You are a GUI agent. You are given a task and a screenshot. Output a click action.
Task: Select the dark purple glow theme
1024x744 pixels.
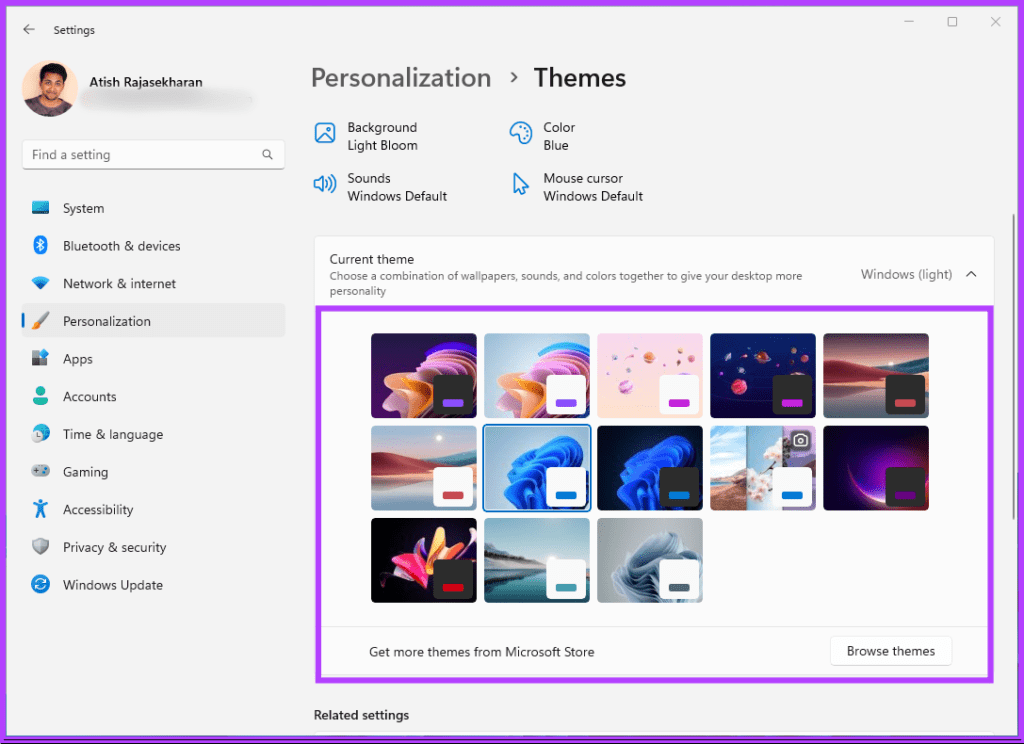tap(876, 468)
